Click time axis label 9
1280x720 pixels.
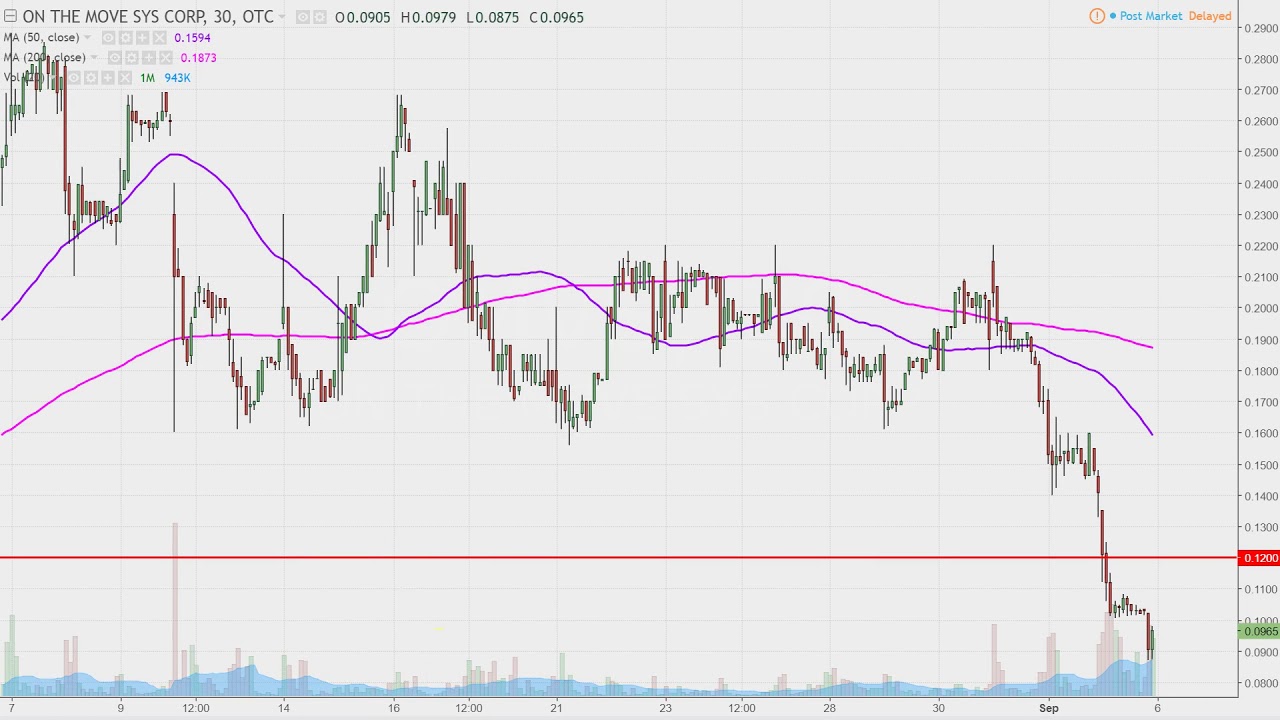click(x=120, y=708)
